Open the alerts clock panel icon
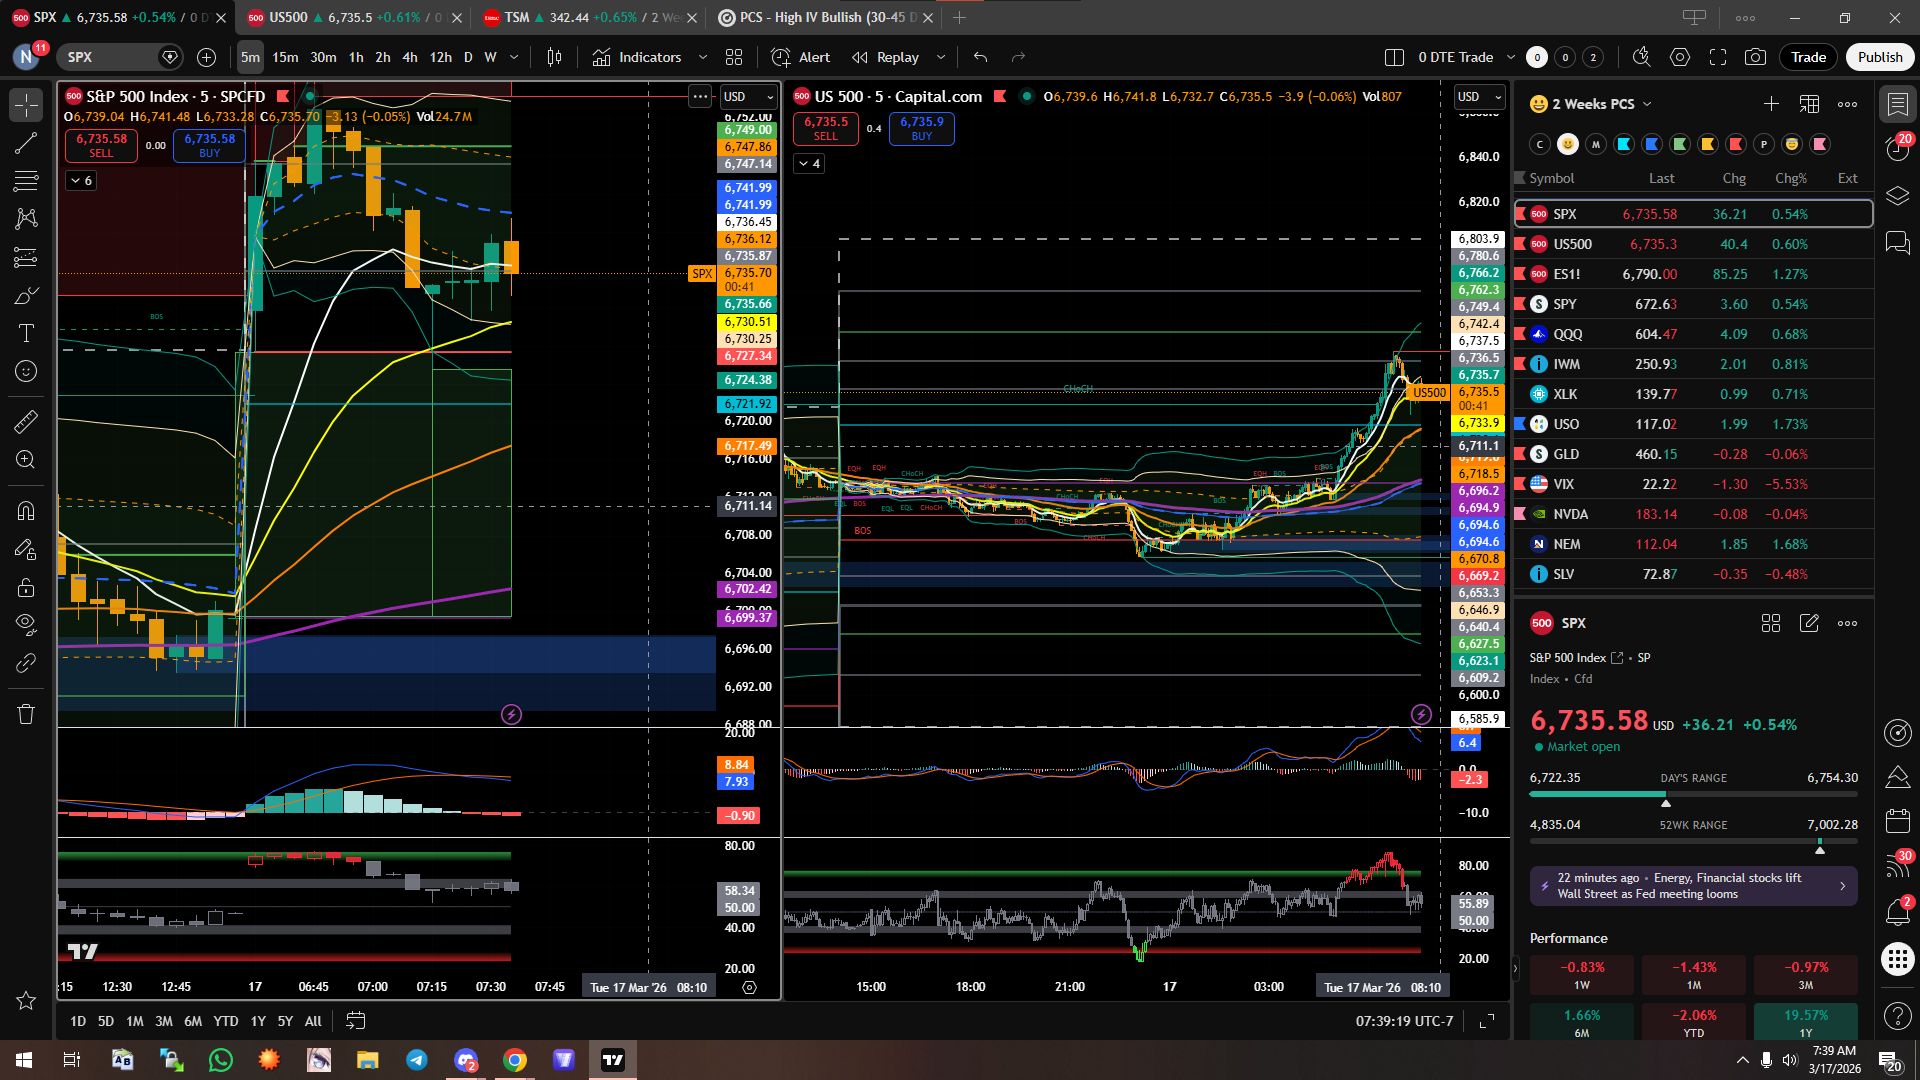 (x=1897, y=148)
